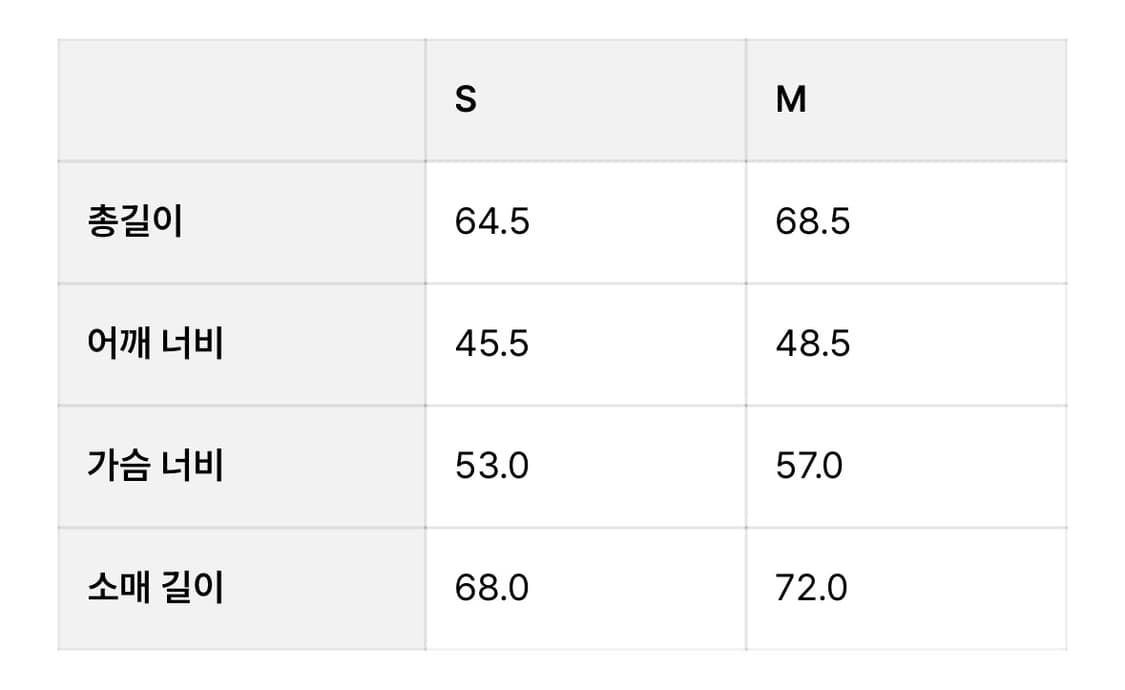Pick the 72.0 sleeve length cell

[811, 588]
